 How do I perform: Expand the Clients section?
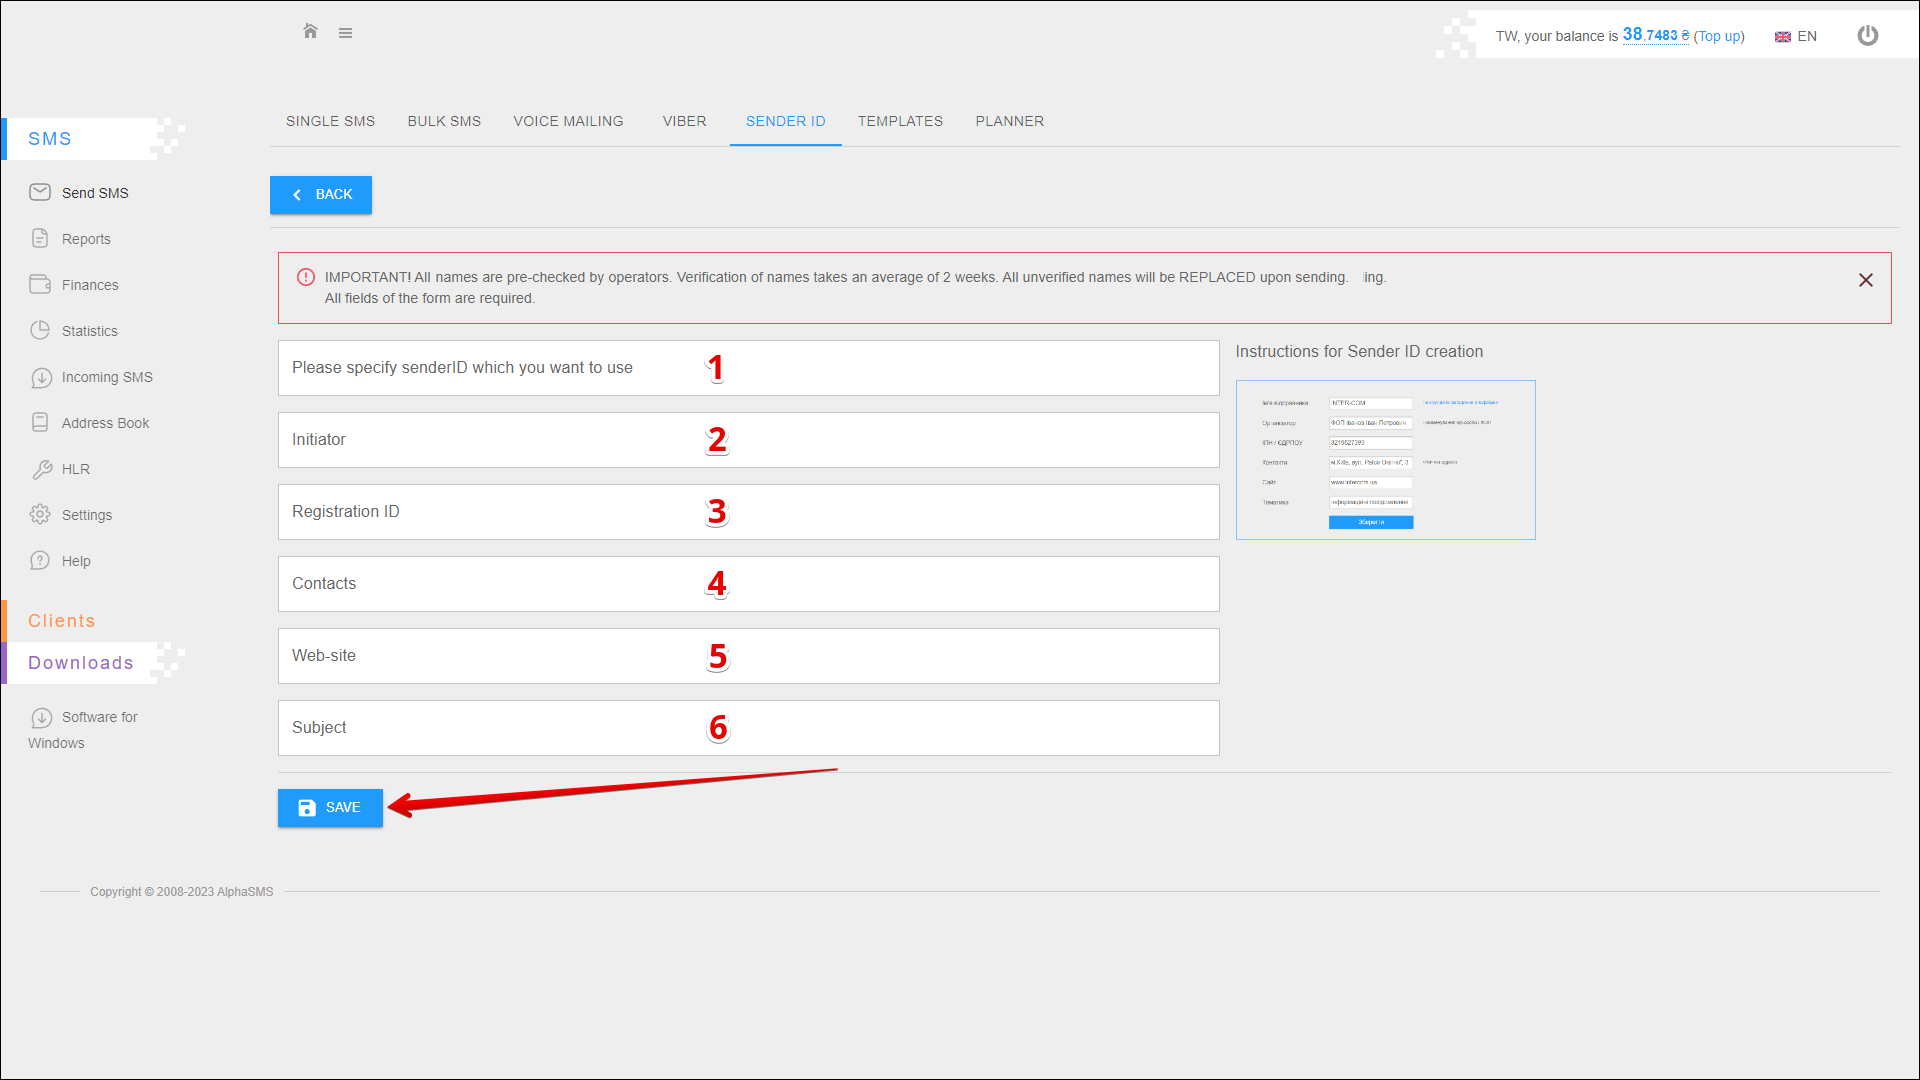pyautogui.click(x=62, y=621)
